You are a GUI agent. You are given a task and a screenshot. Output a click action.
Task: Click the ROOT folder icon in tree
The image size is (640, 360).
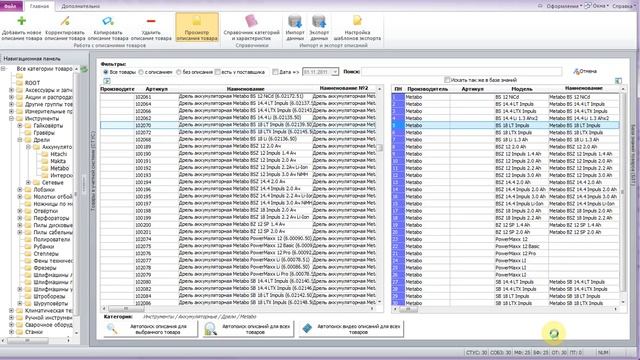pyautogui.click(x=20, y=83)
